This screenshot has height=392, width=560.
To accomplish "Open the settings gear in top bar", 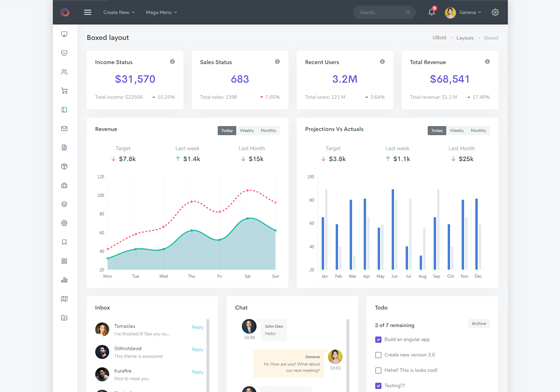I will click(495, 12).
